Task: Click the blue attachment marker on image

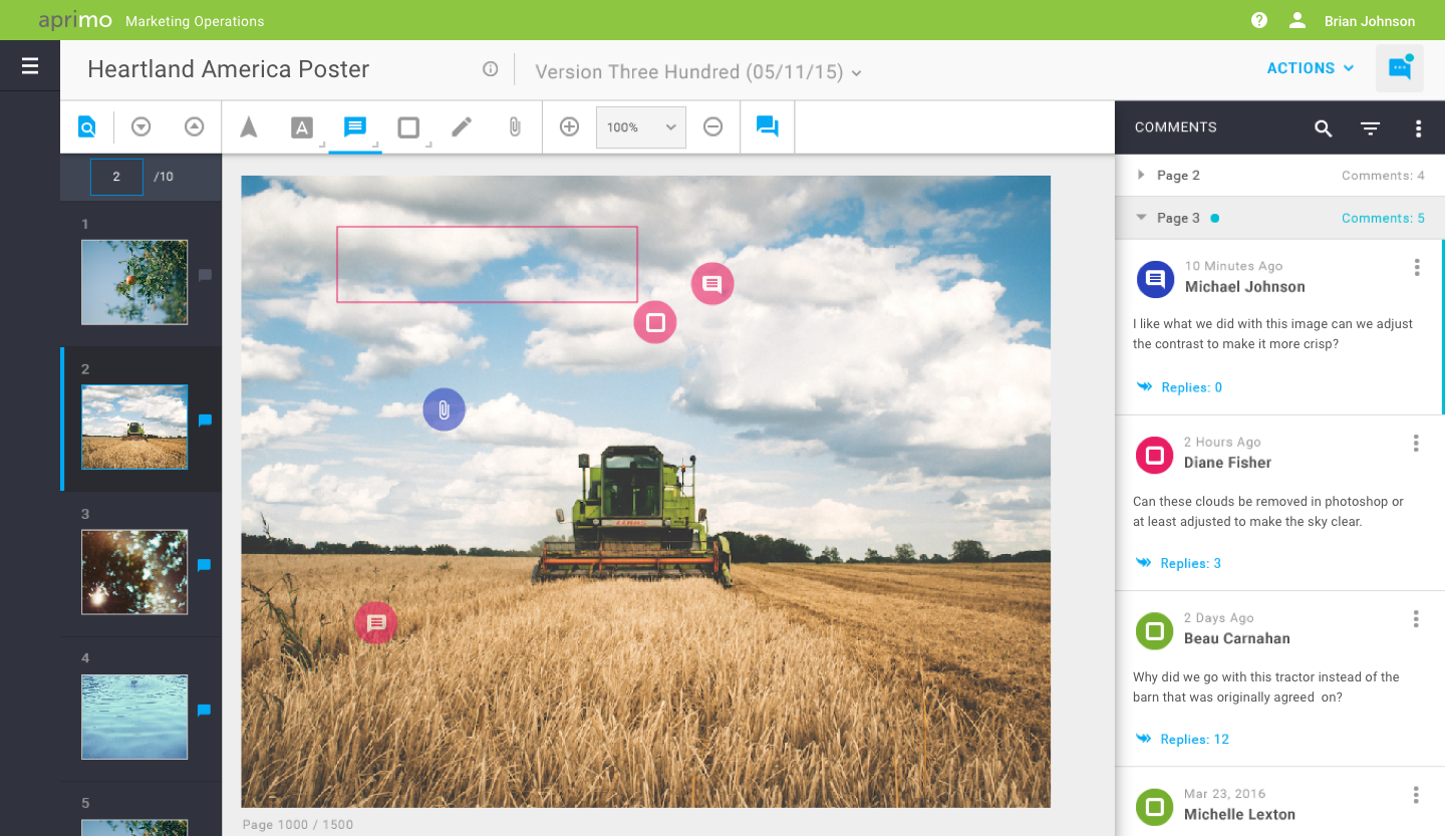Action: click(x=444, y=410)
